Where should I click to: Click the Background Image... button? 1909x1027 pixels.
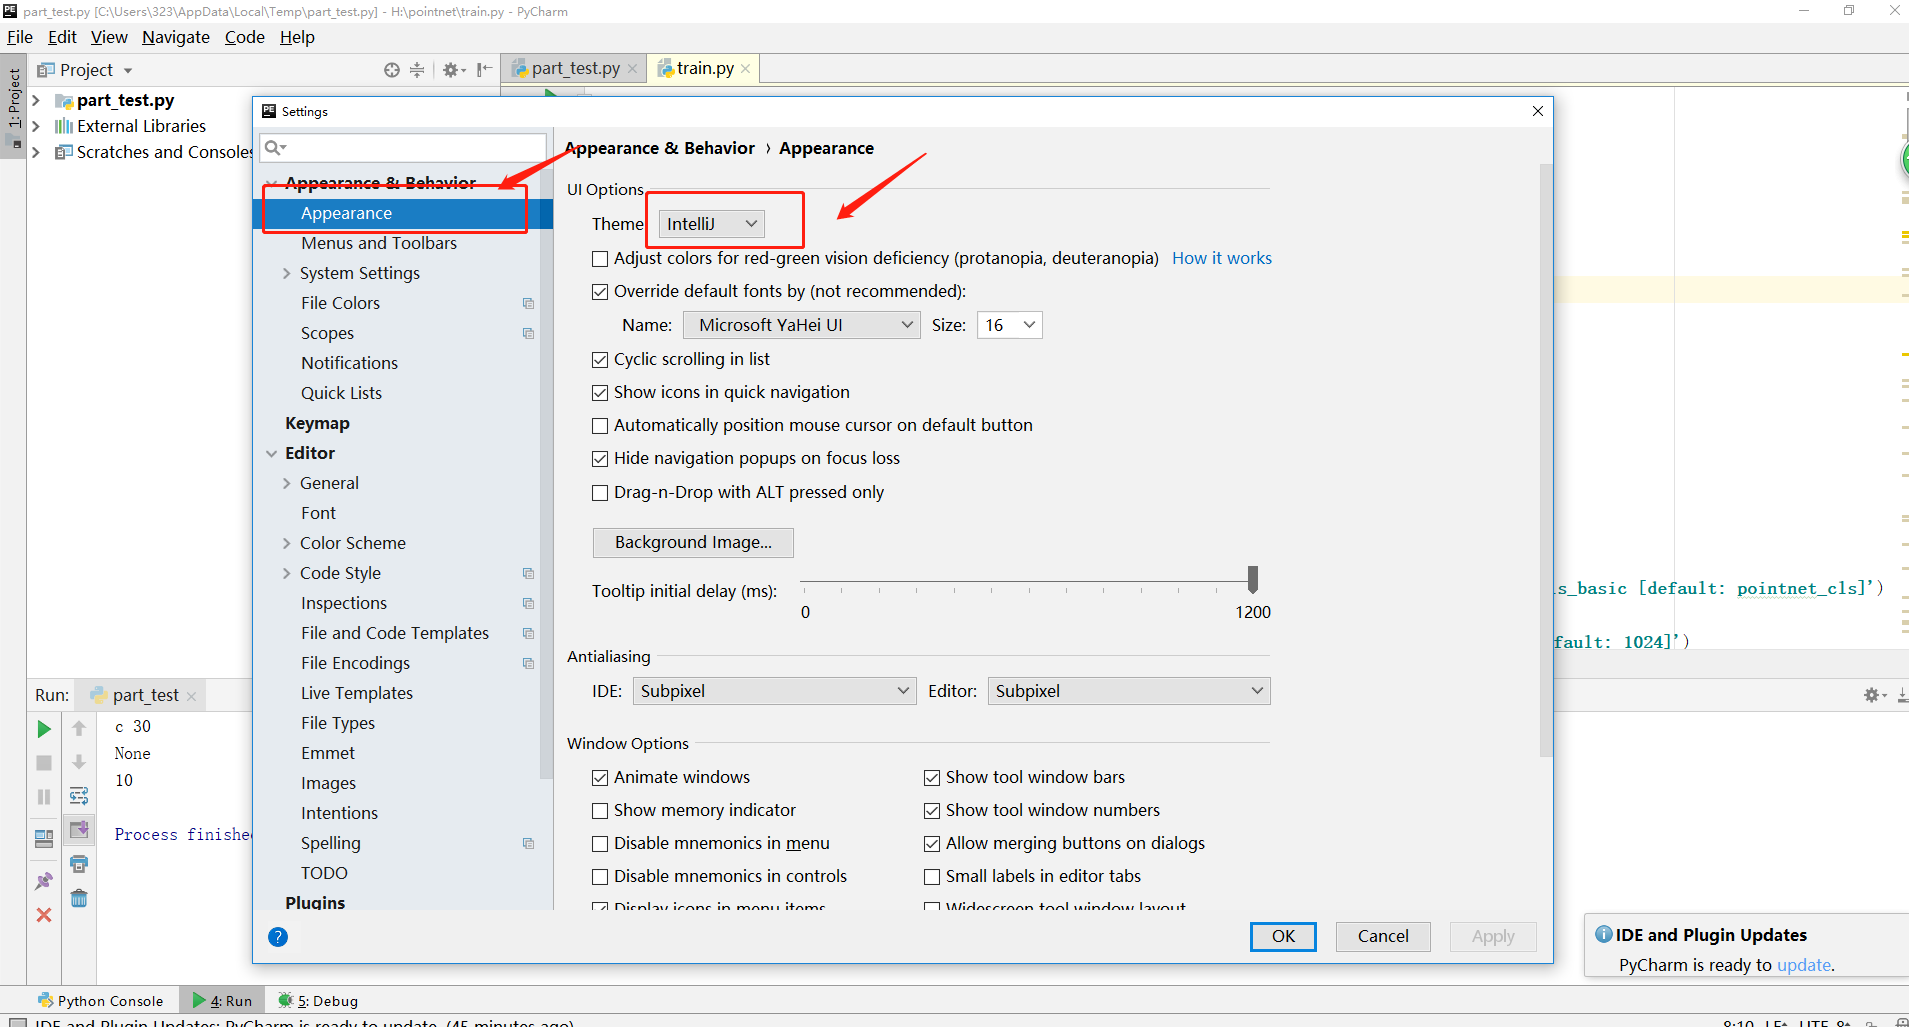click(x=693, y=542)
